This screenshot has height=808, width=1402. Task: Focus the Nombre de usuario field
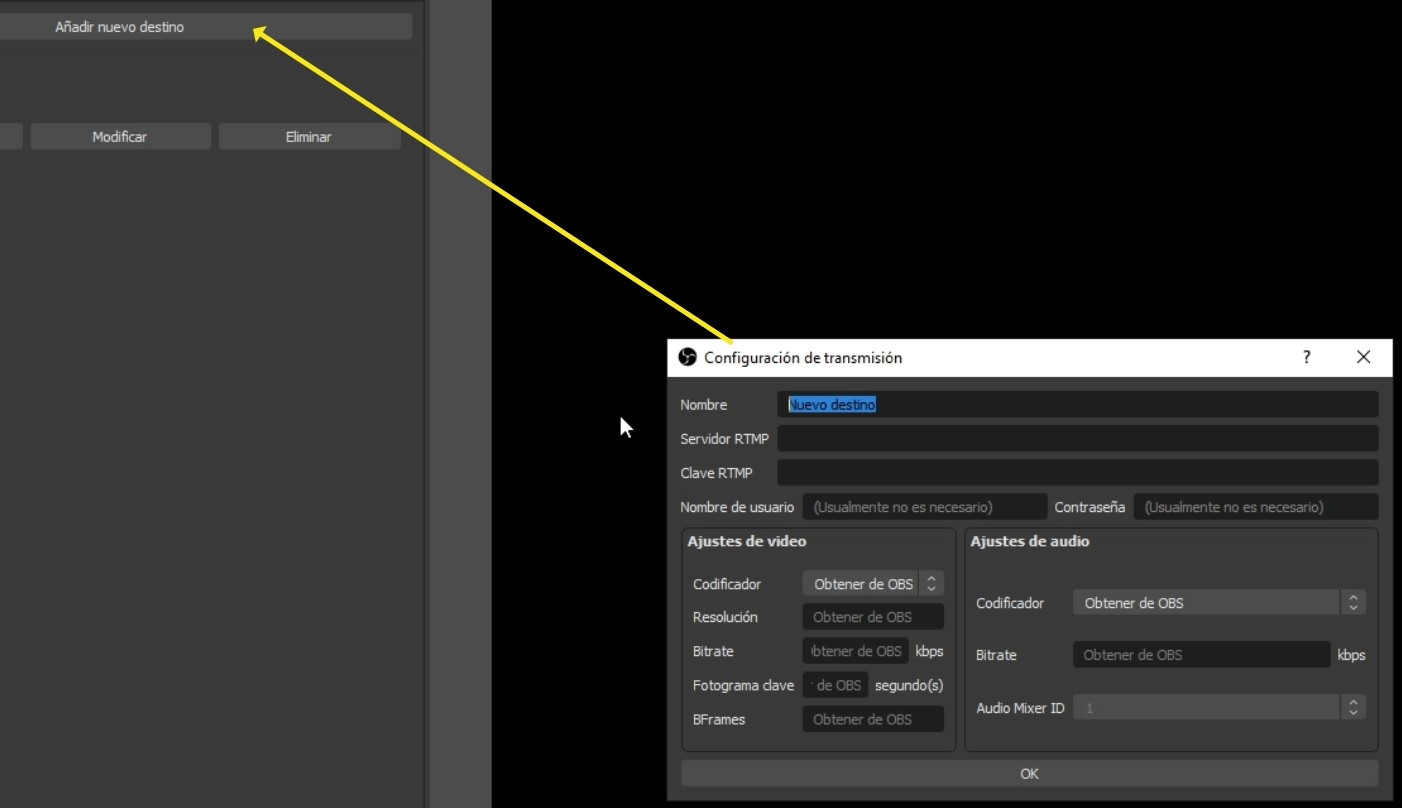[923, 506]
